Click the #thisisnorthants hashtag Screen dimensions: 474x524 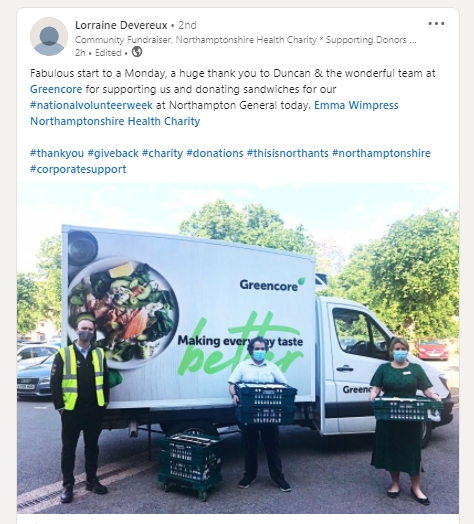(x=288, y=153)
